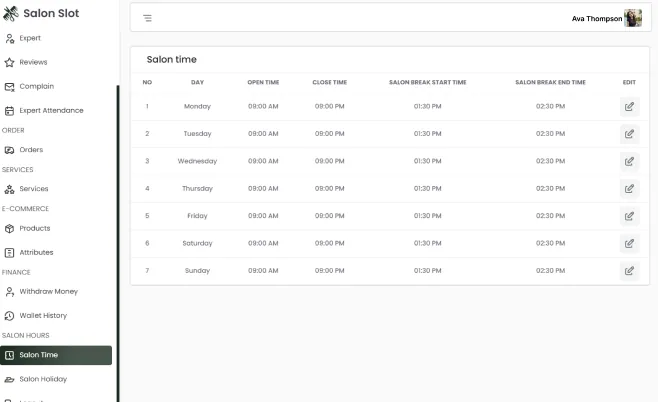Select the Salon Time menu entry
The width and height of the screenshot is (658, 402).
[56, 355]
